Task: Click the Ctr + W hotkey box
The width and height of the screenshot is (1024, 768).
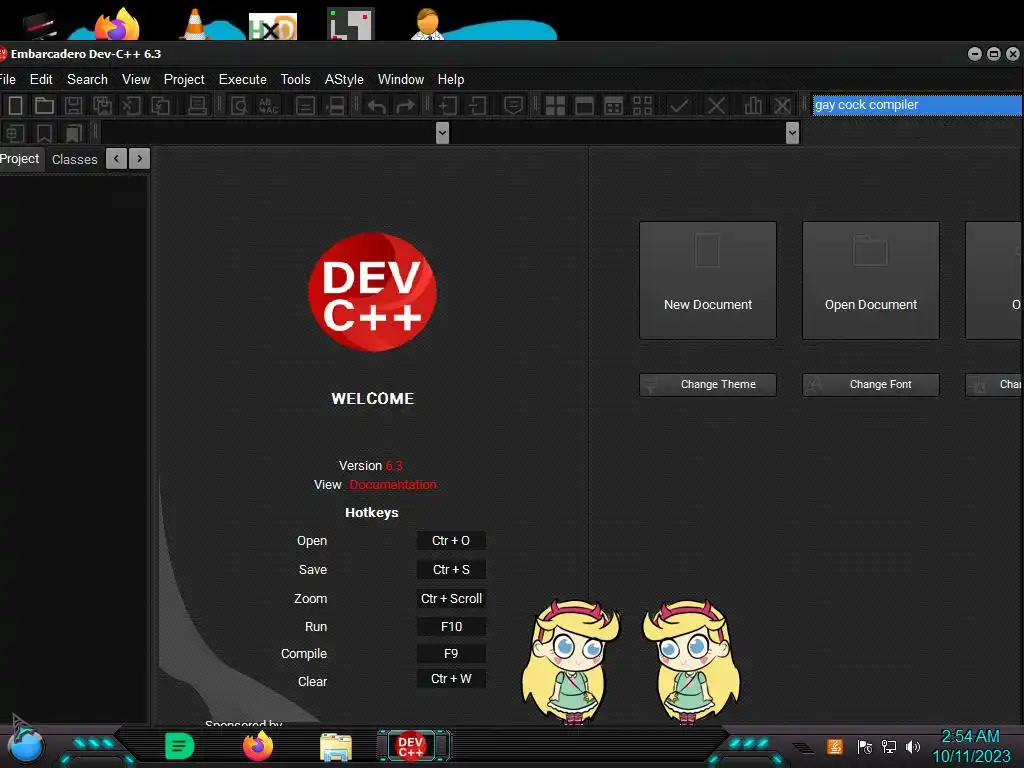Action: coord(451,679)
